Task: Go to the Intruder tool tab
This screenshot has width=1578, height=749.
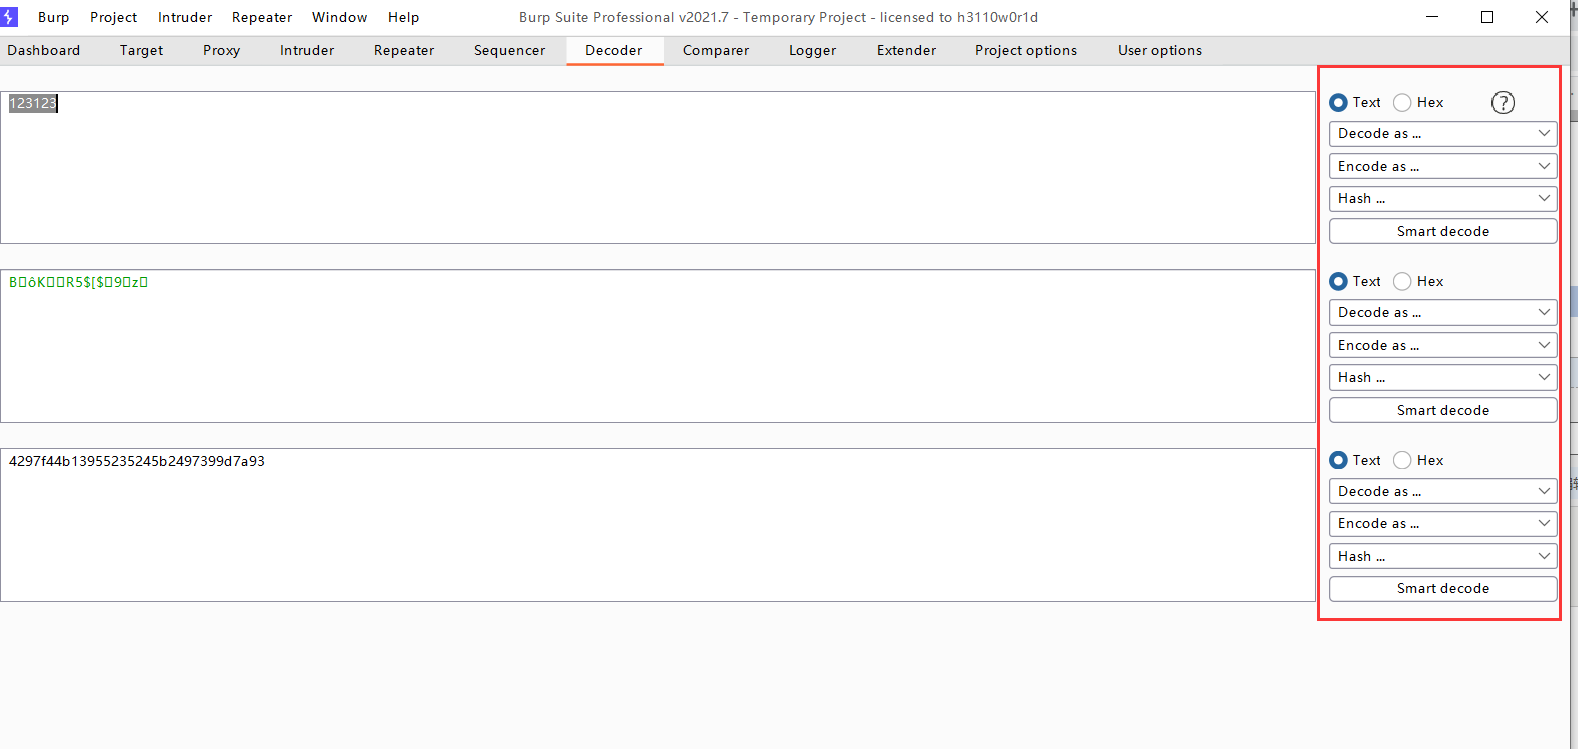Action: point(307,50)
